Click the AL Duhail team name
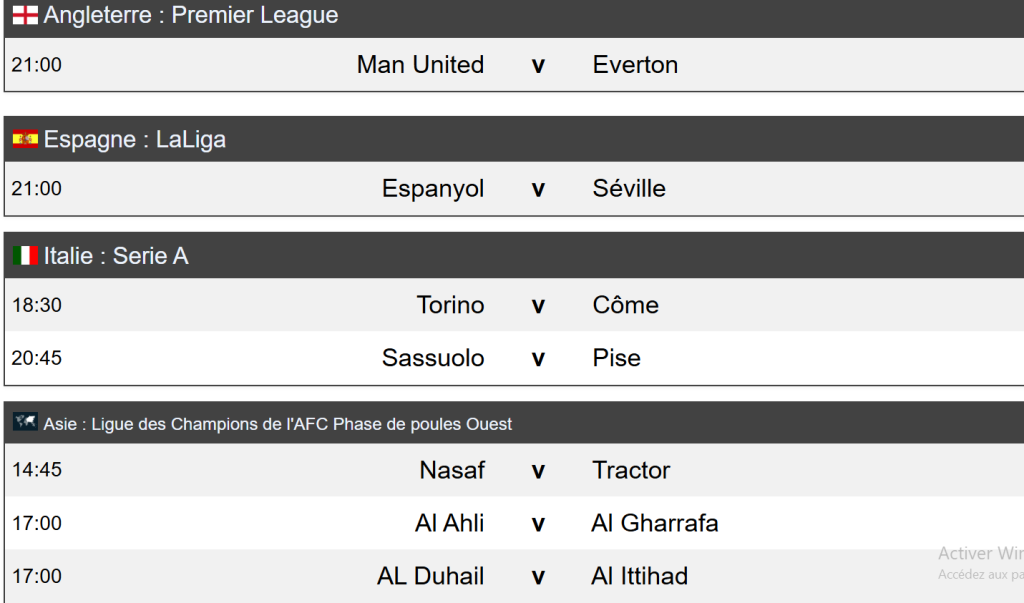 click(430, 576)
